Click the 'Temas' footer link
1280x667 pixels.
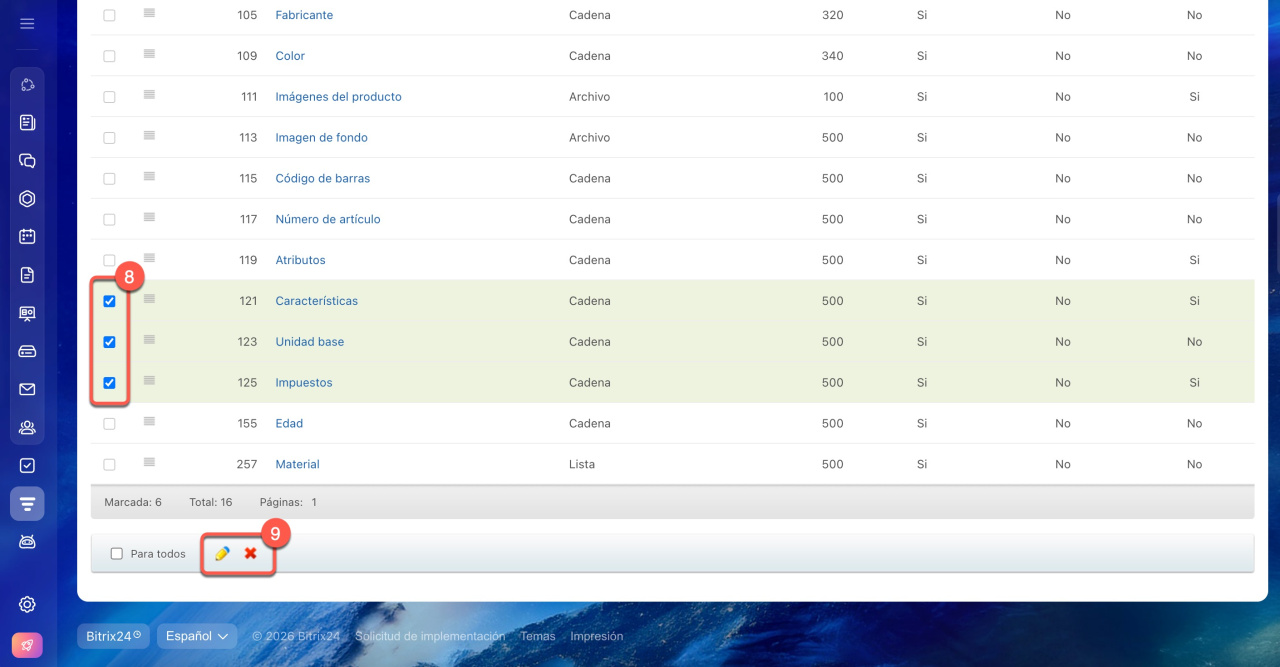point(537,636)
